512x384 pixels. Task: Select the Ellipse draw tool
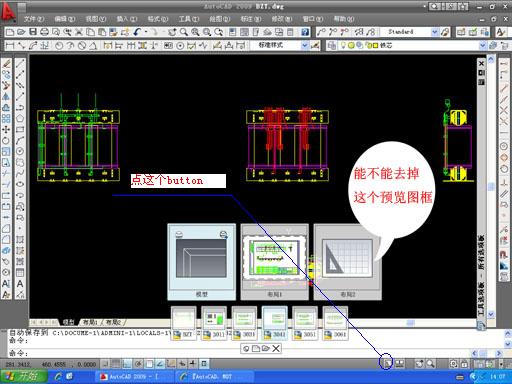[20, 184]
